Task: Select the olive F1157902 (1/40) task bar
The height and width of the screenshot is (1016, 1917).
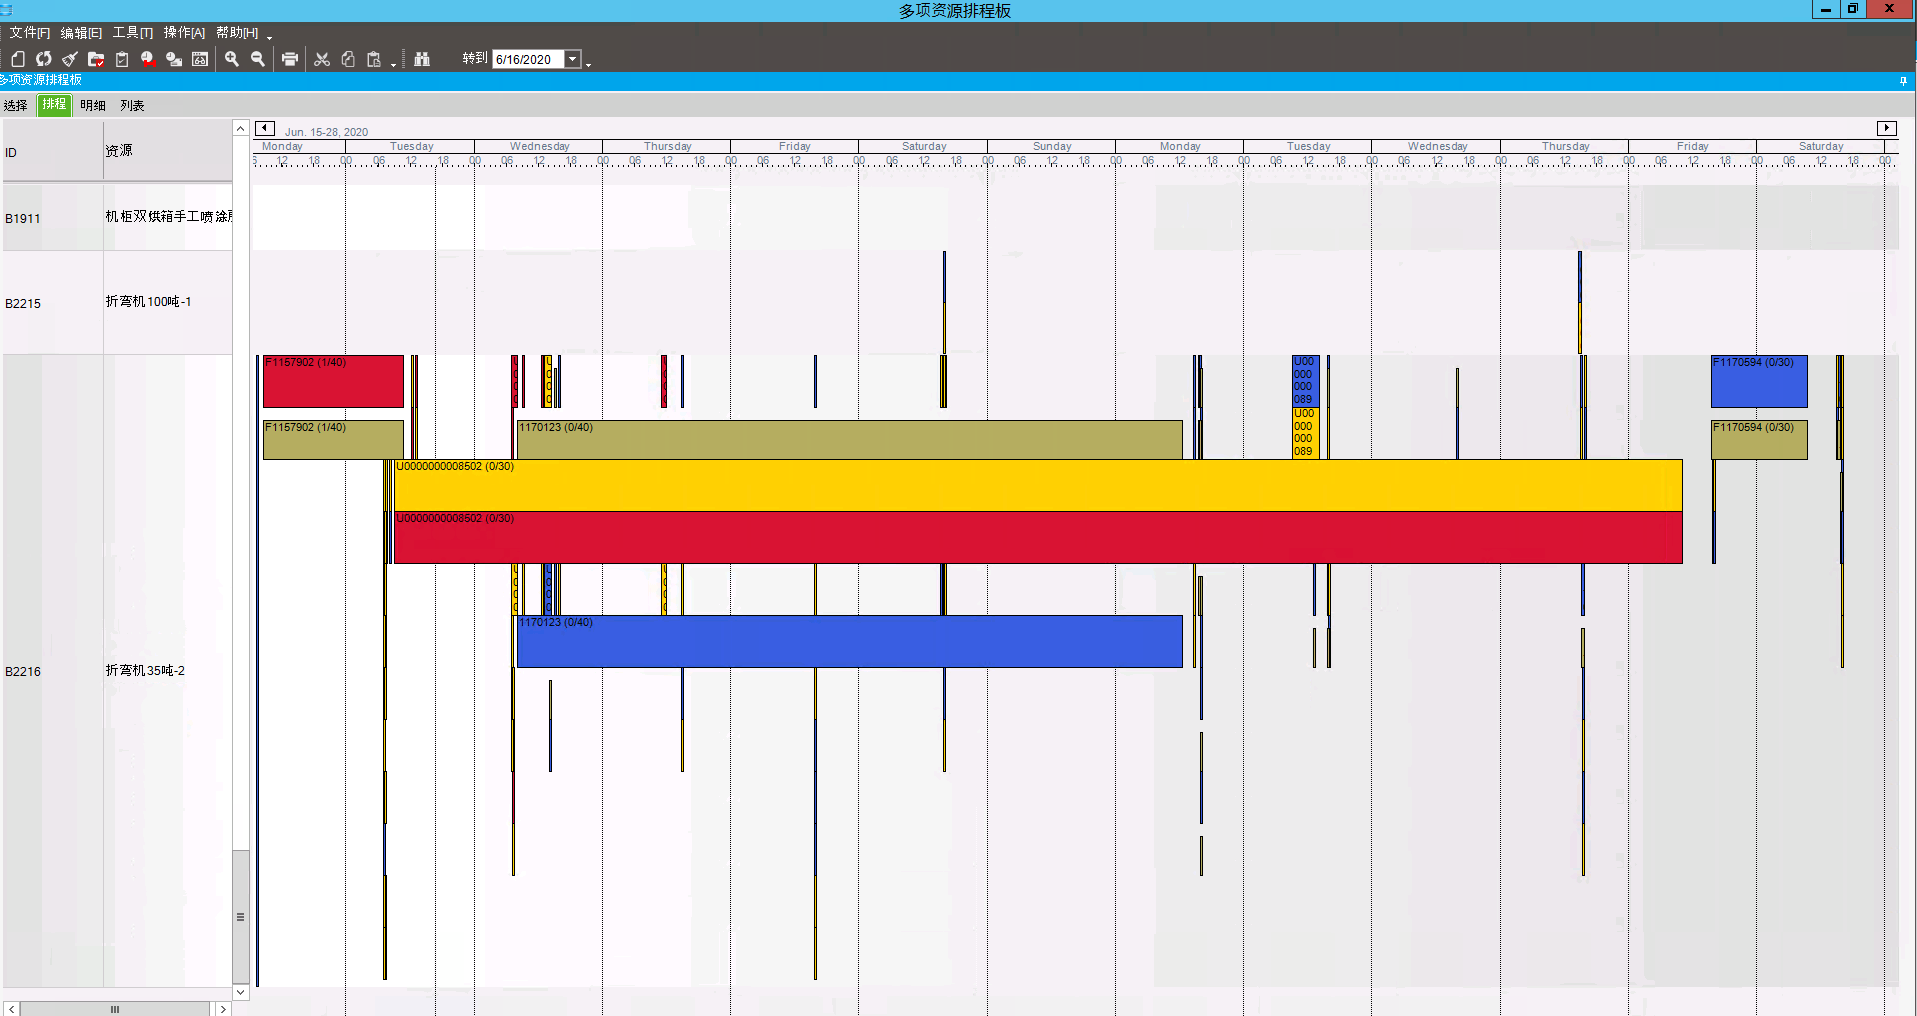Action: (x=333, y=440)
